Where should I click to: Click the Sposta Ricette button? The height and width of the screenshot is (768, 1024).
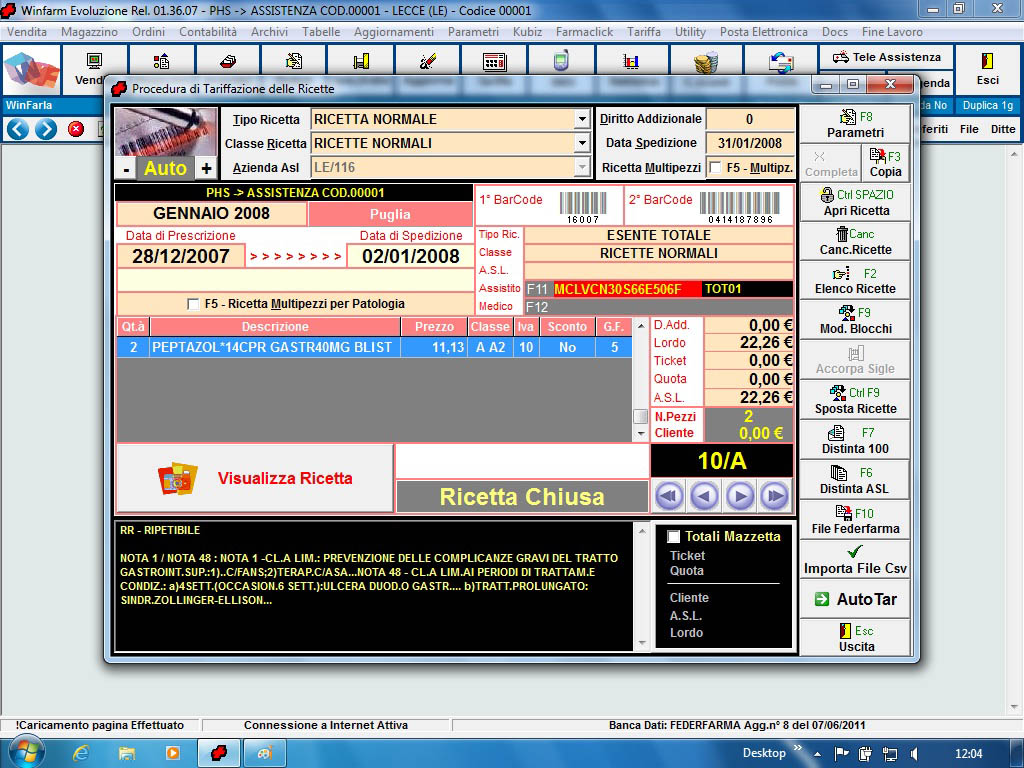pos(855,401)
